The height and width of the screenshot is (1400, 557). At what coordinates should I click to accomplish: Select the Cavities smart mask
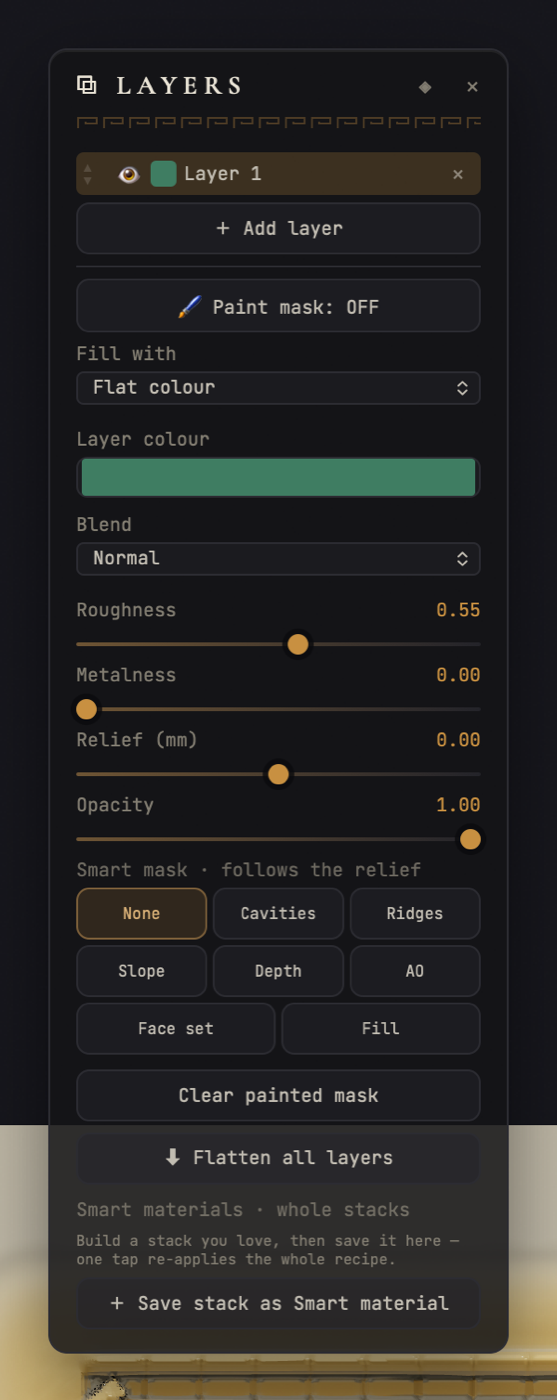point(278,913)
